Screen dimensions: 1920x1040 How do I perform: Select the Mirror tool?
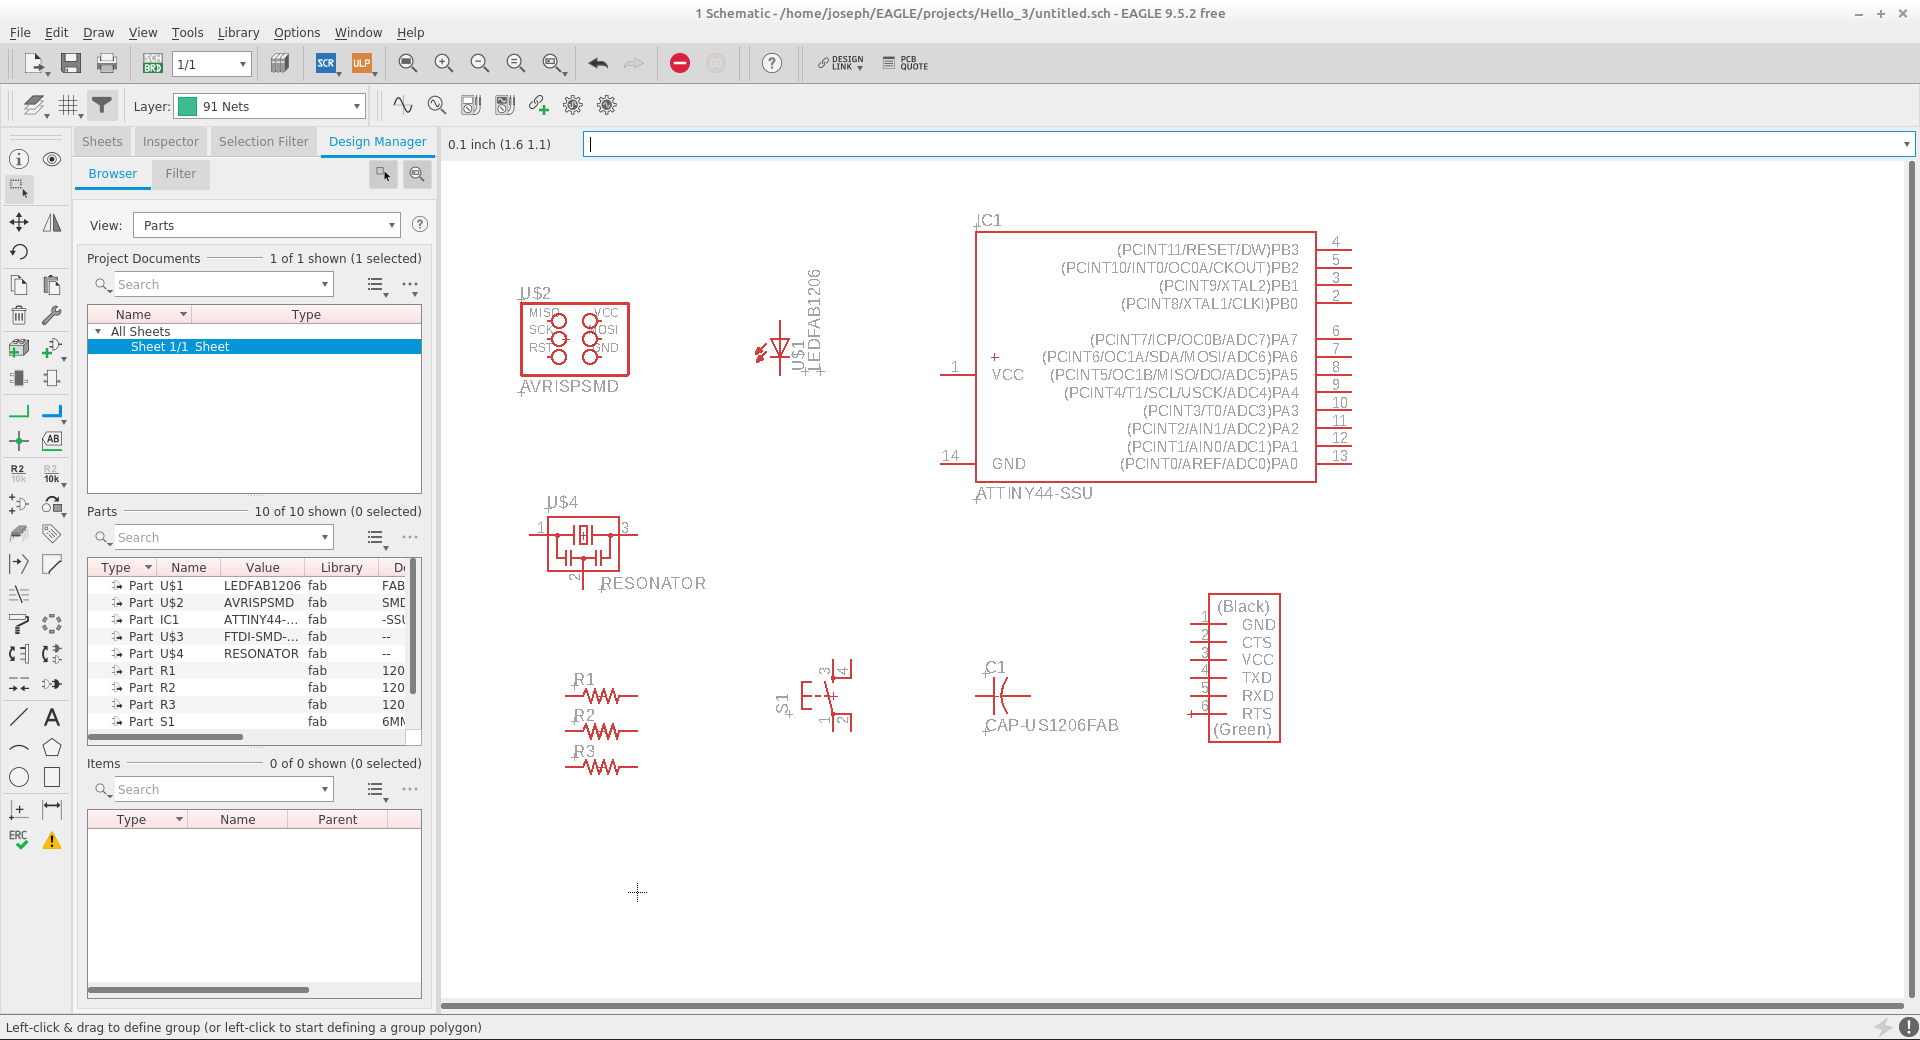click(52, 222)
